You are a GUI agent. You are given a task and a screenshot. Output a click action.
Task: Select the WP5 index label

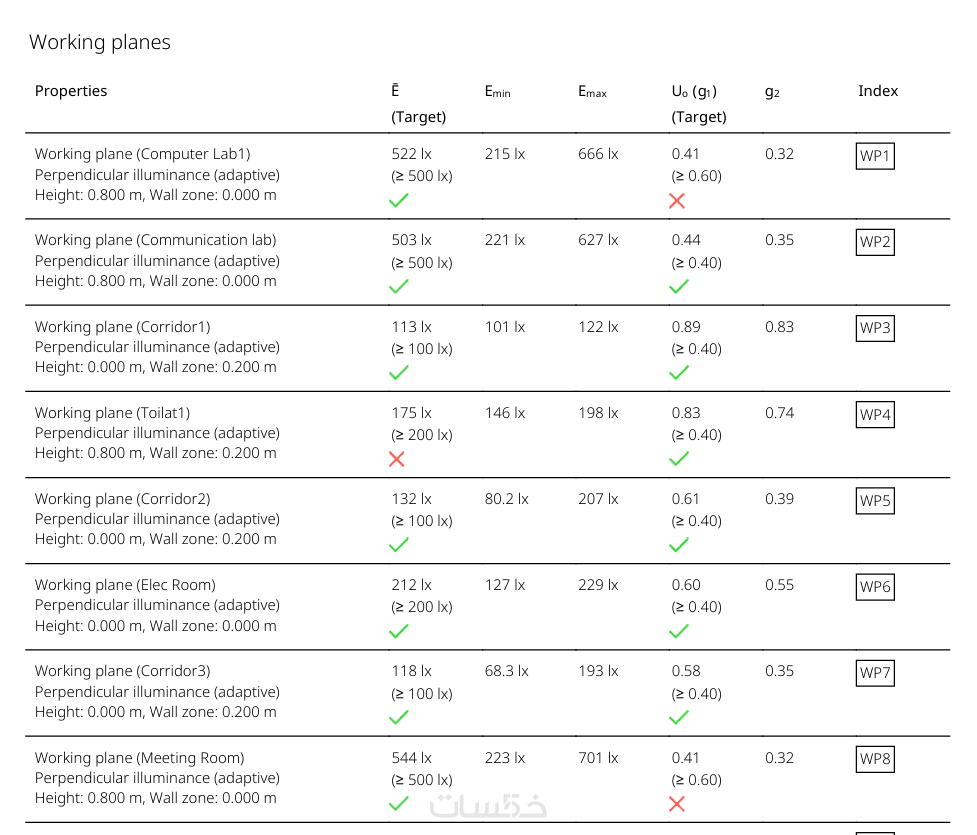(x=874, y=500)
